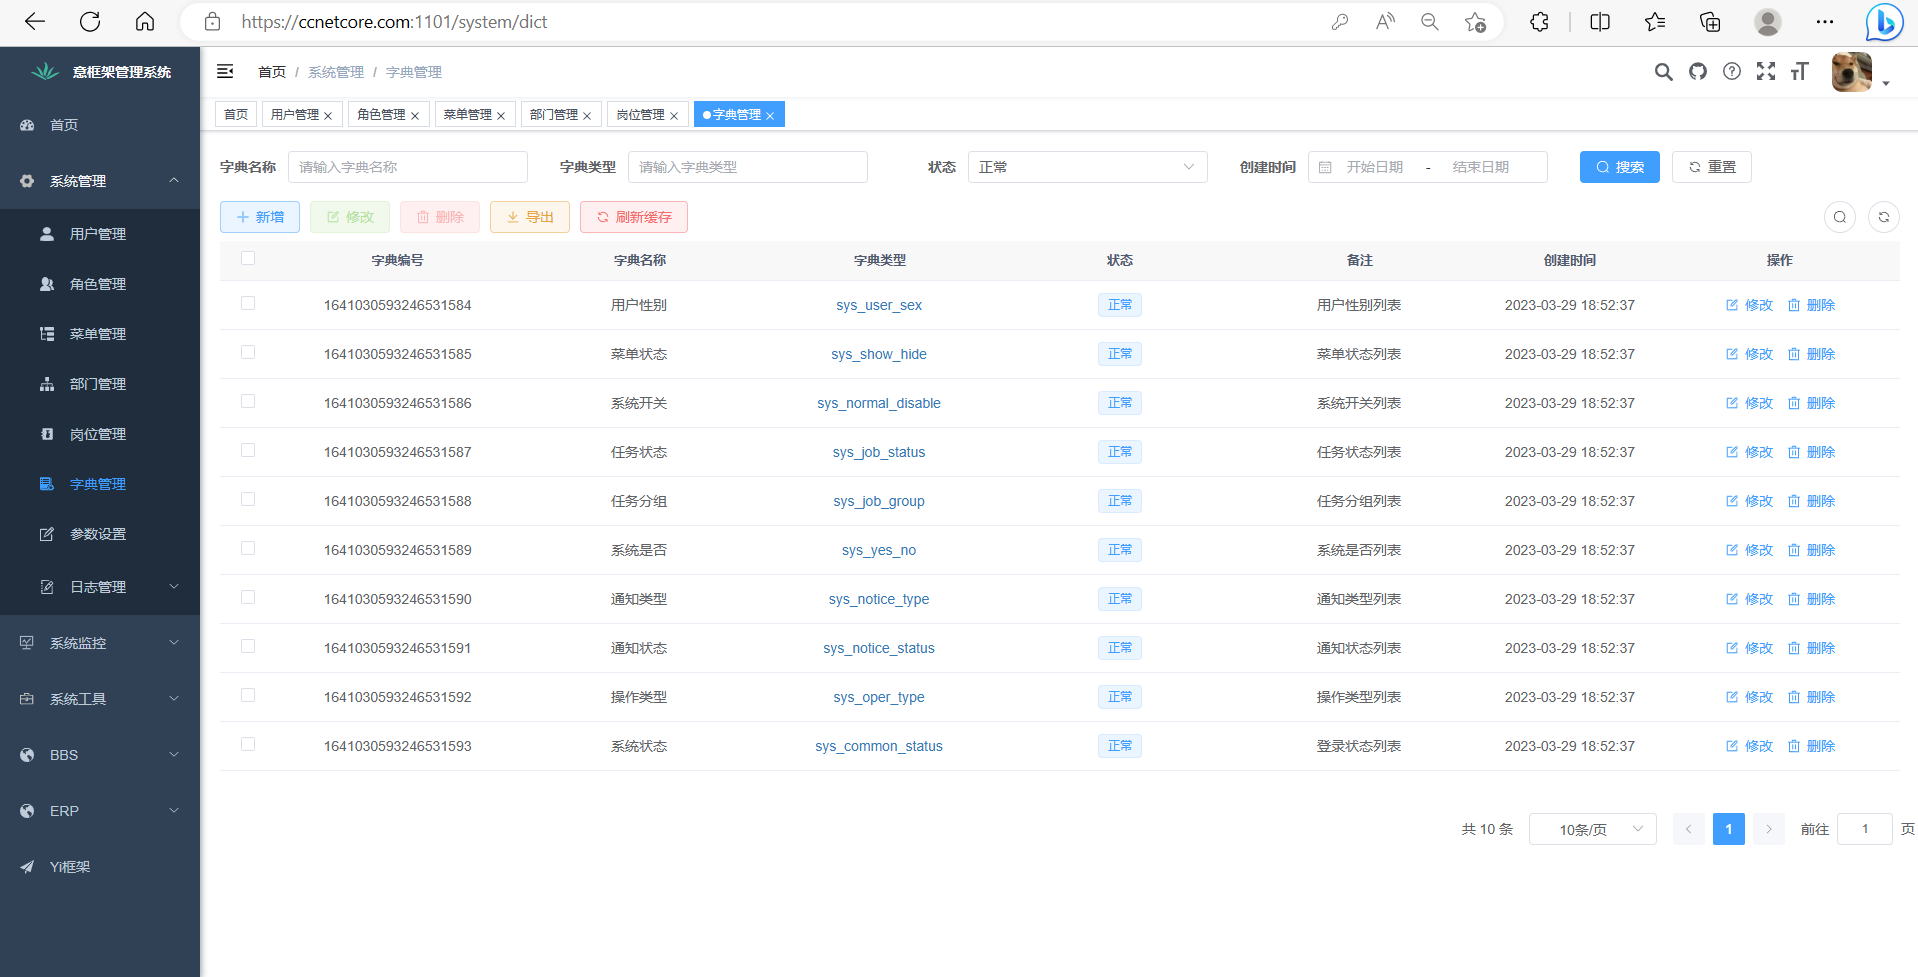Screen dimensions: 1918x977
Task: Check the checkbox for 系统是否 row
Action: pos(247,548)
